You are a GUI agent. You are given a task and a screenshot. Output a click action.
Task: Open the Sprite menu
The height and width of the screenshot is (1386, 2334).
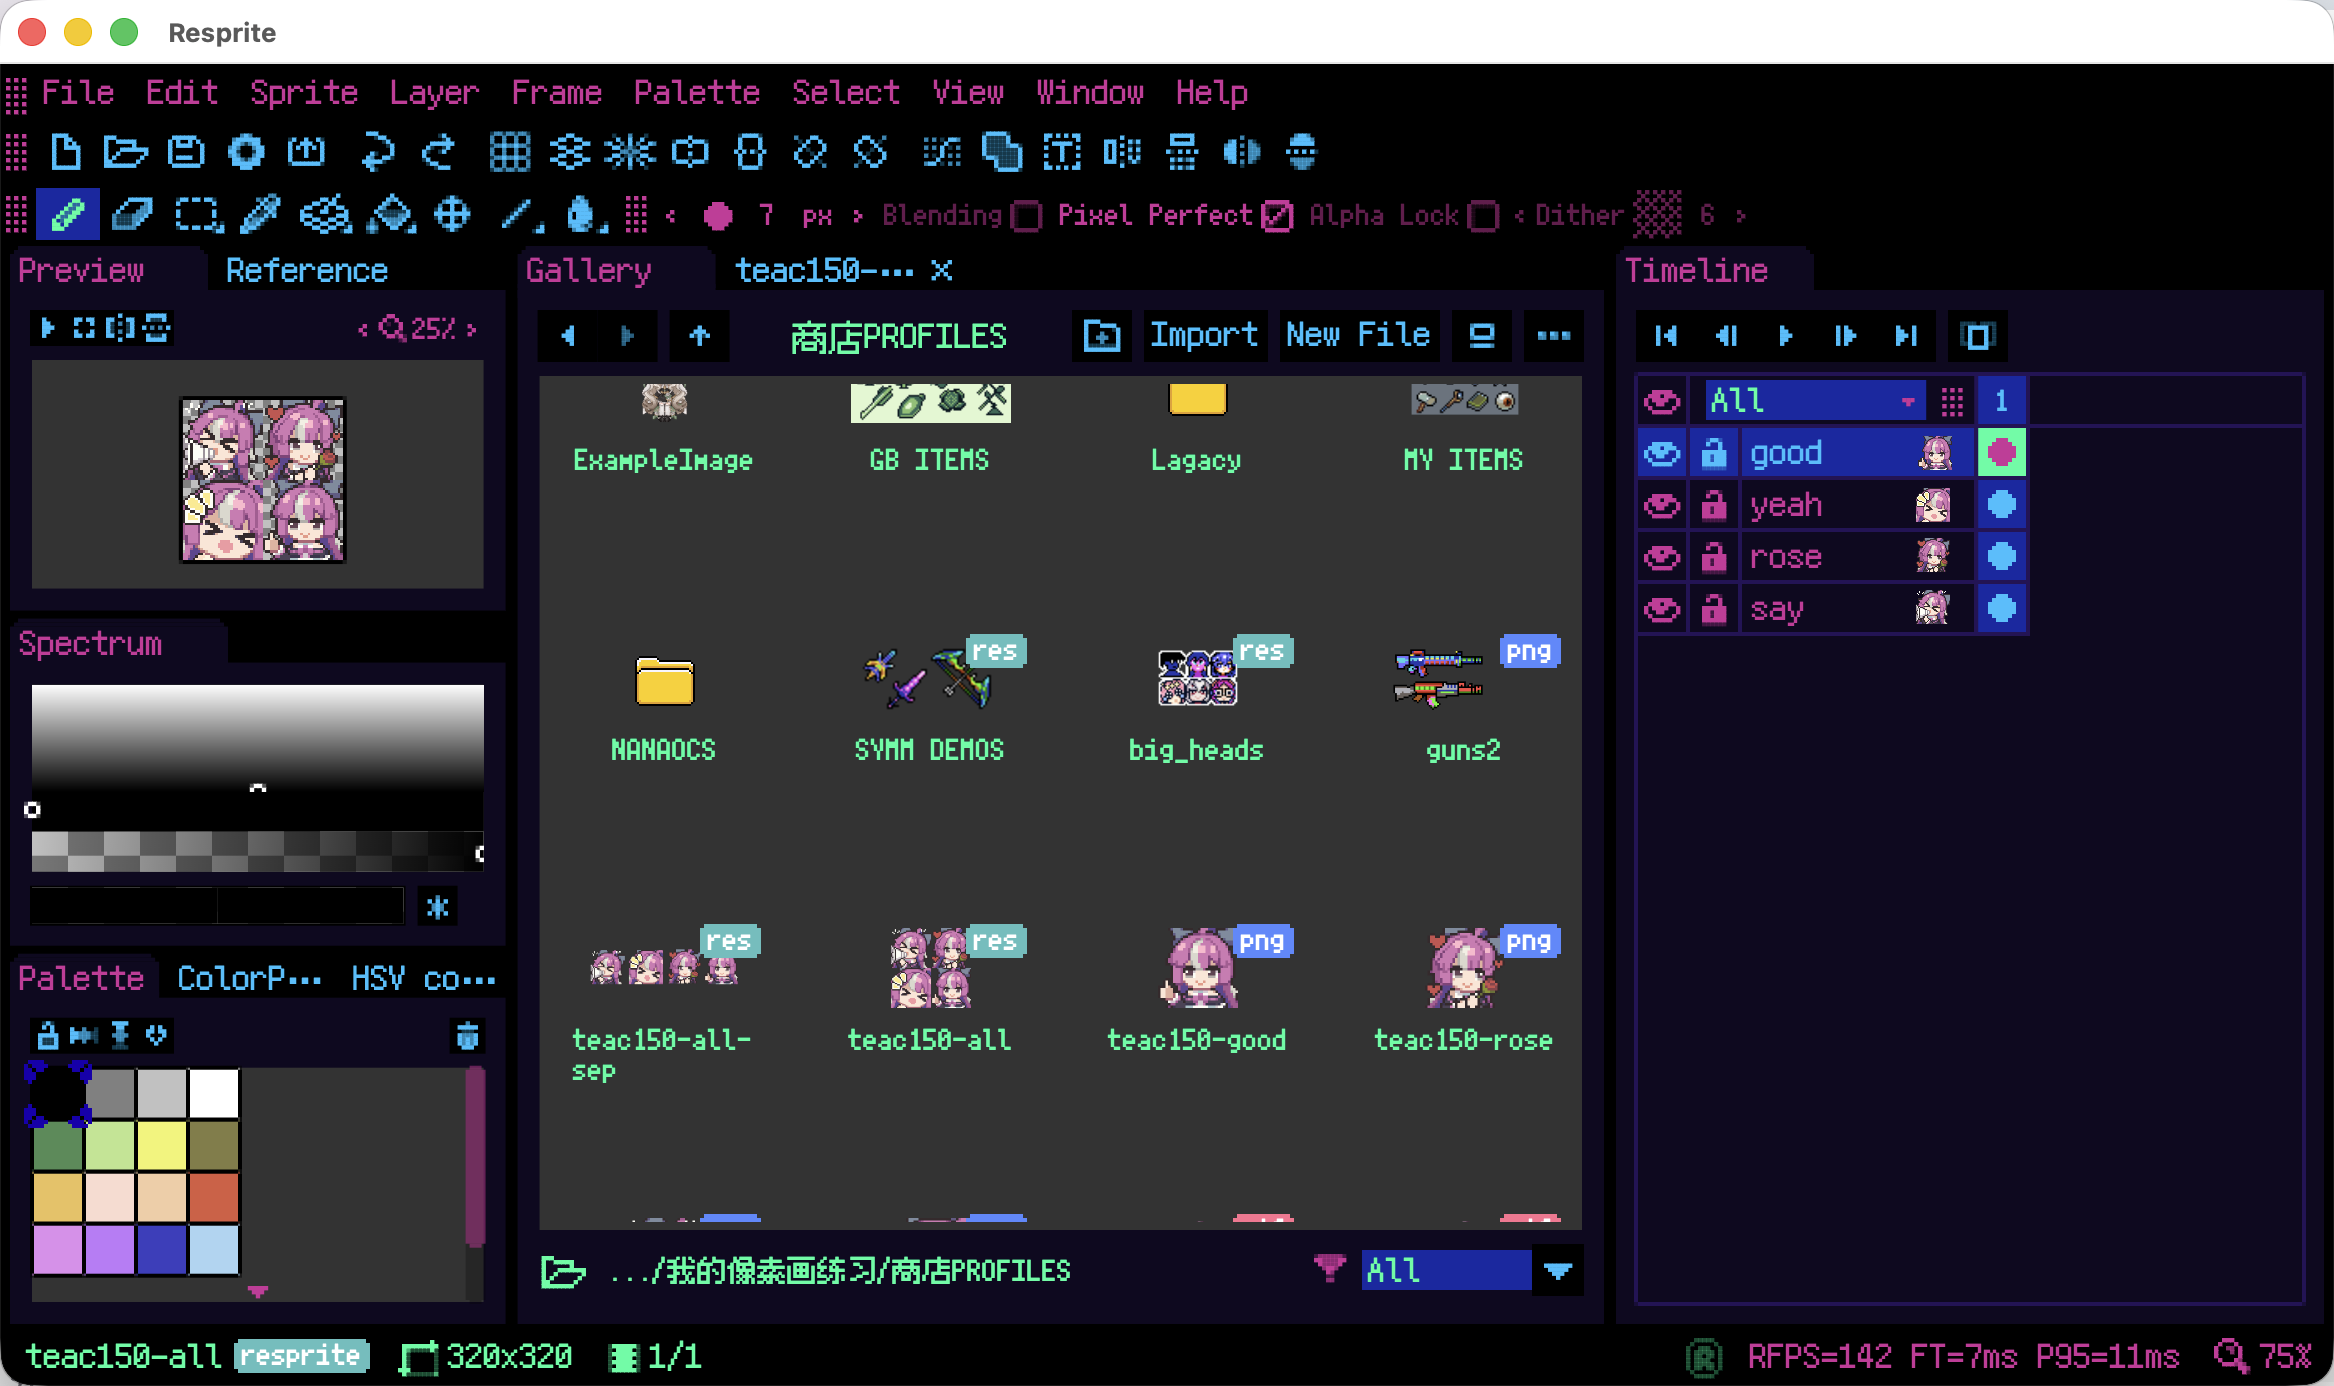point(303,92)
